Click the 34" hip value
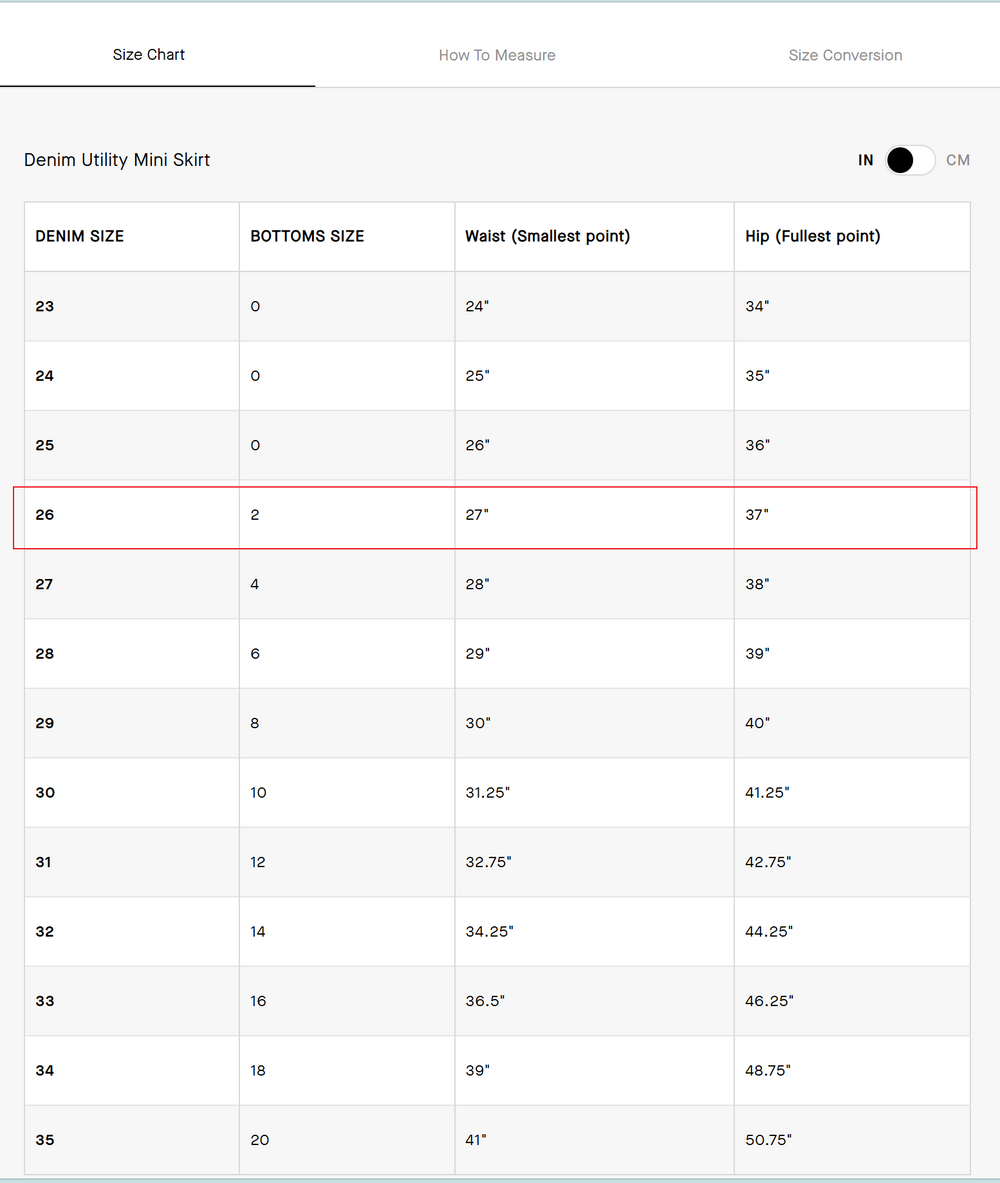Screen dimensions: 1000x1183 coord(757,306)
